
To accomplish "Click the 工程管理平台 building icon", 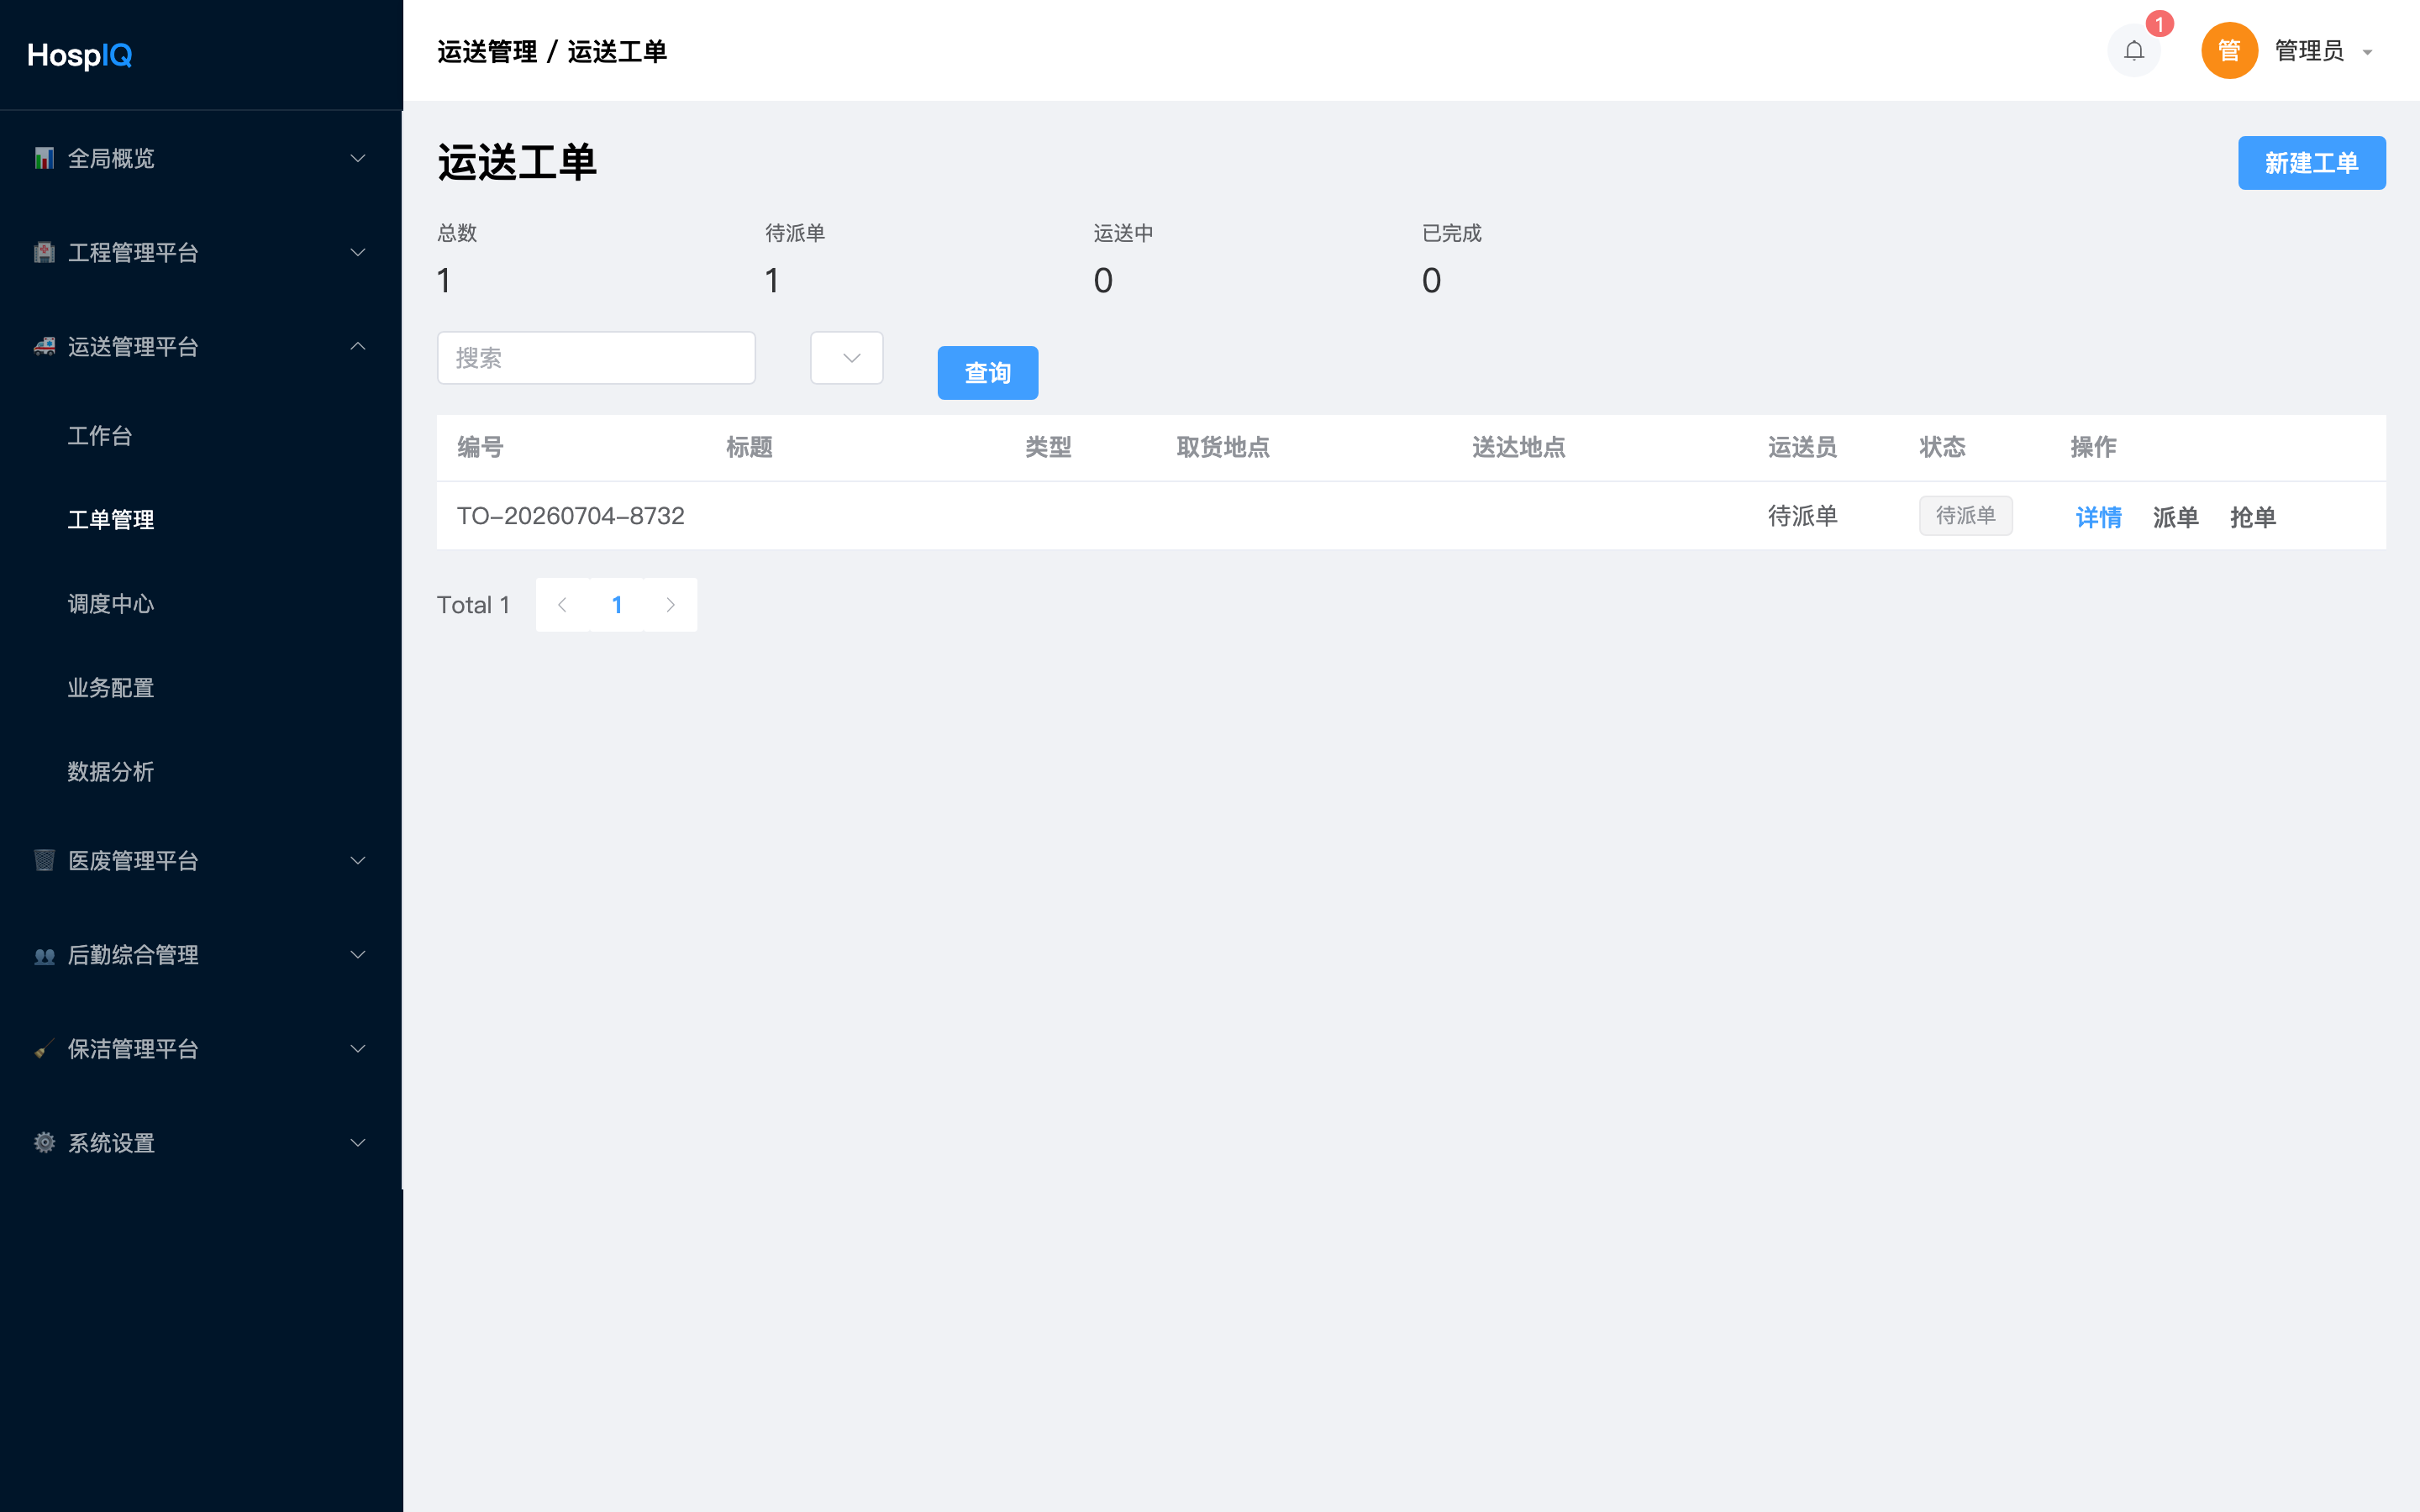I will [x=44, y=252].
